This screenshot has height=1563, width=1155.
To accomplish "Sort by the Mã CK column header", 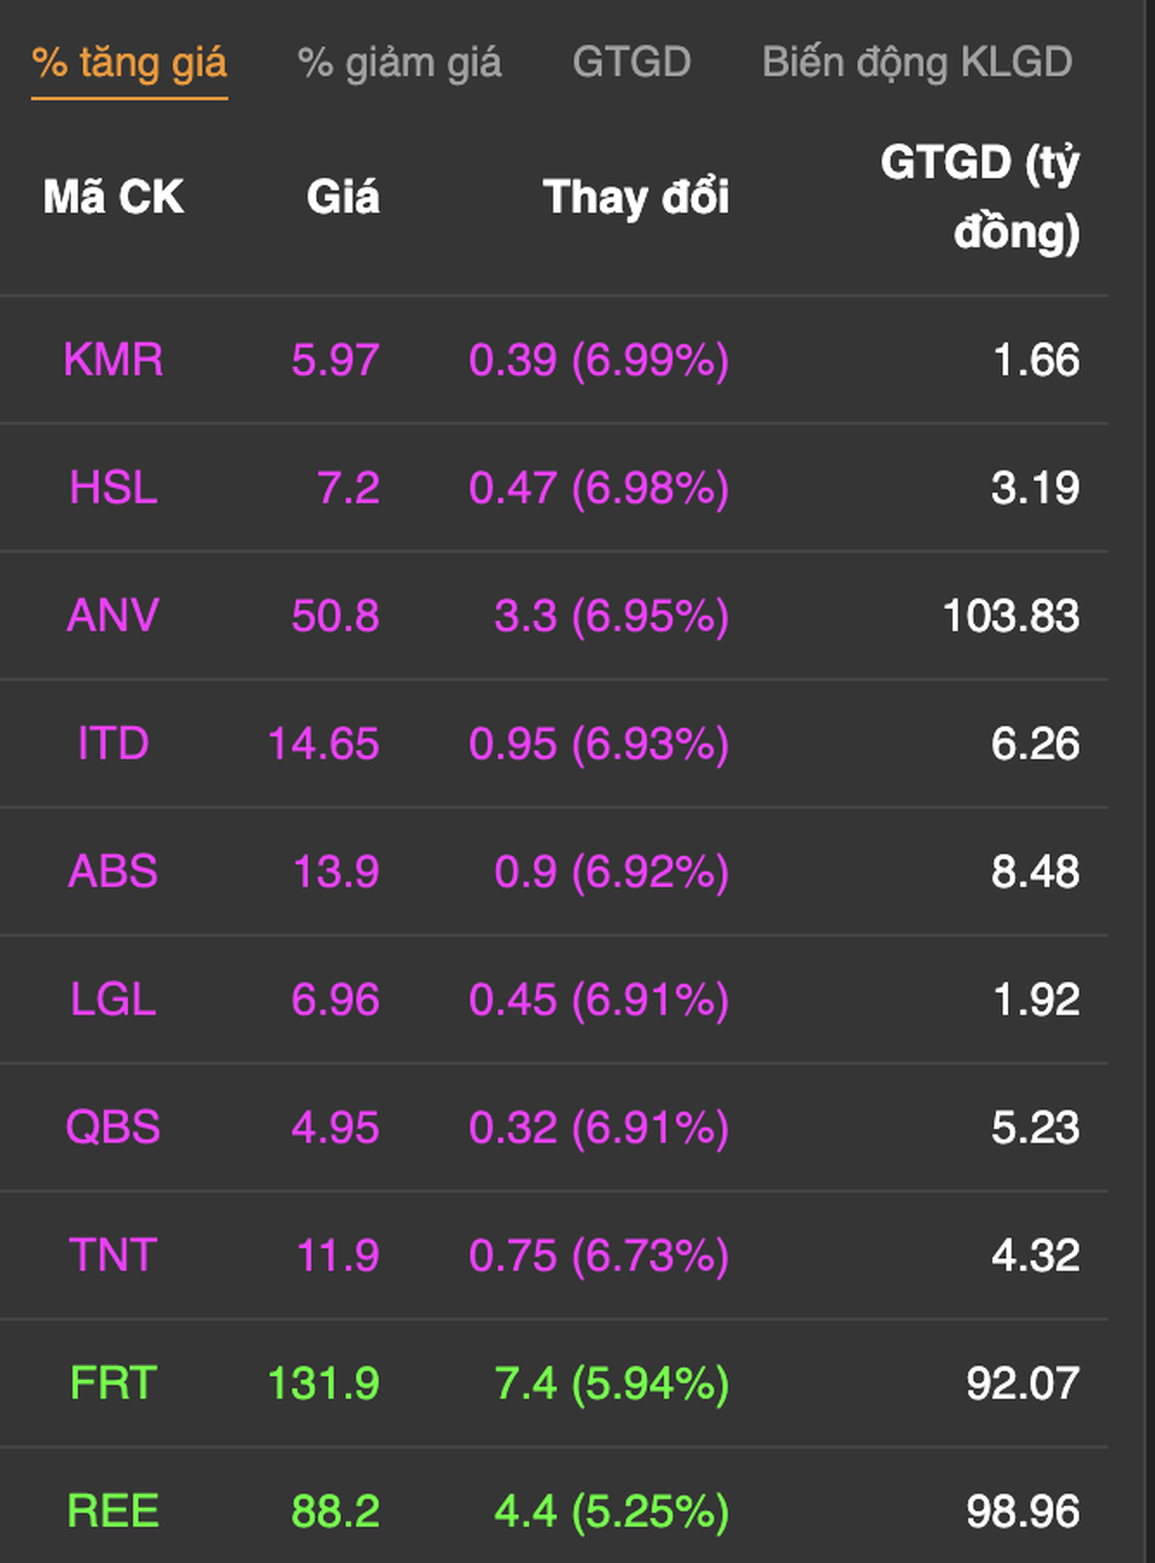I will [x=113, y=197].
